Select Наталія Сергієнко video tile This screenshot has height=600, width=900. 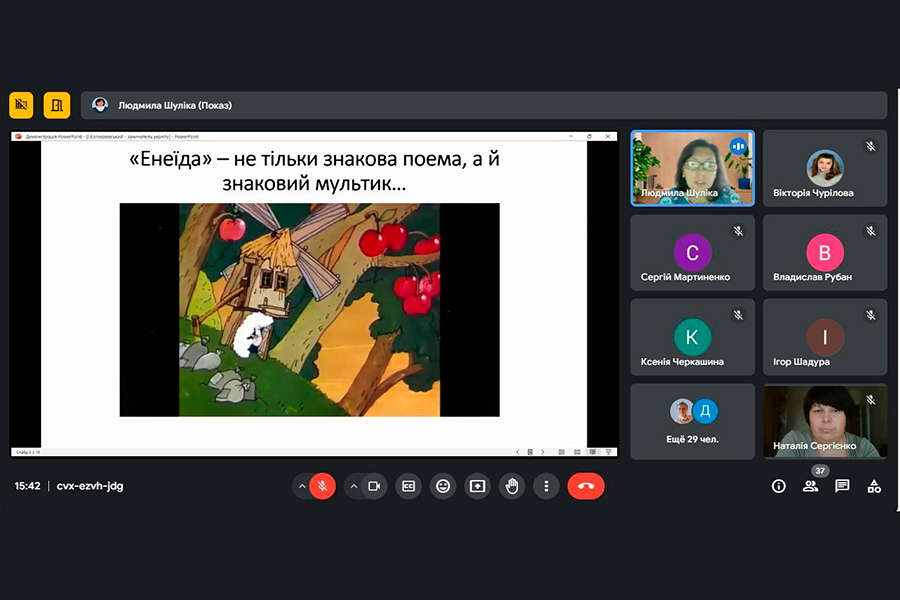825,421
